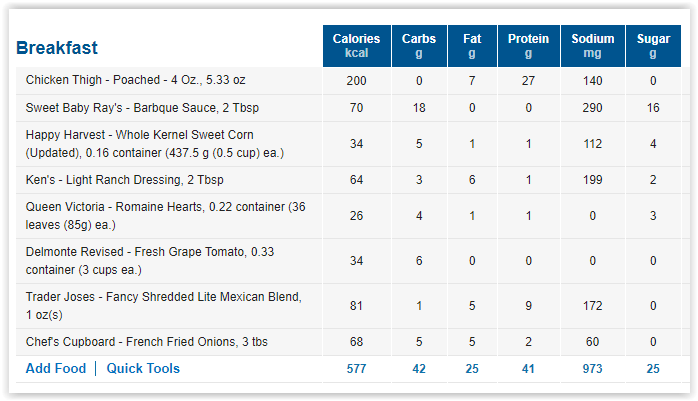
Task: Open Queen Victoria Romaine Hearts entry
Action: click(165, 216)
